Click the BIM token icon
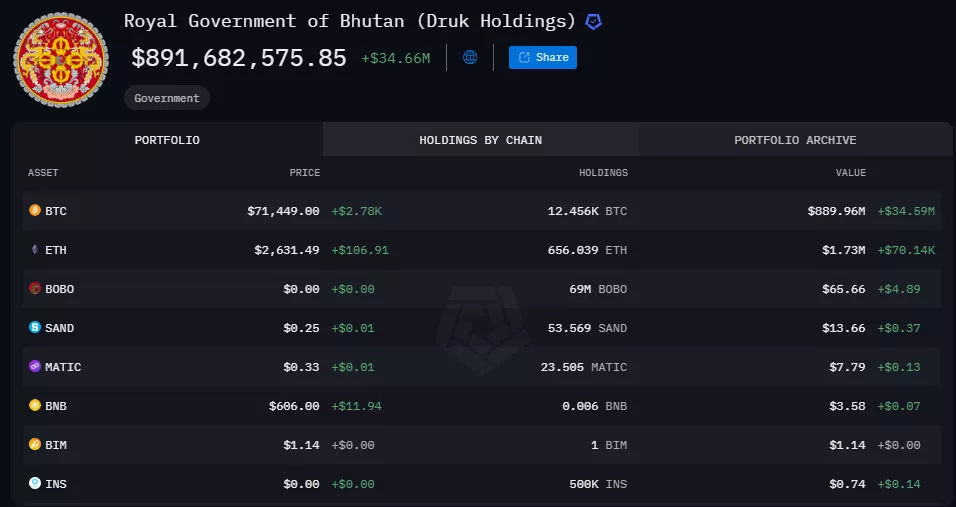The image size is (956, 507). 35,445
